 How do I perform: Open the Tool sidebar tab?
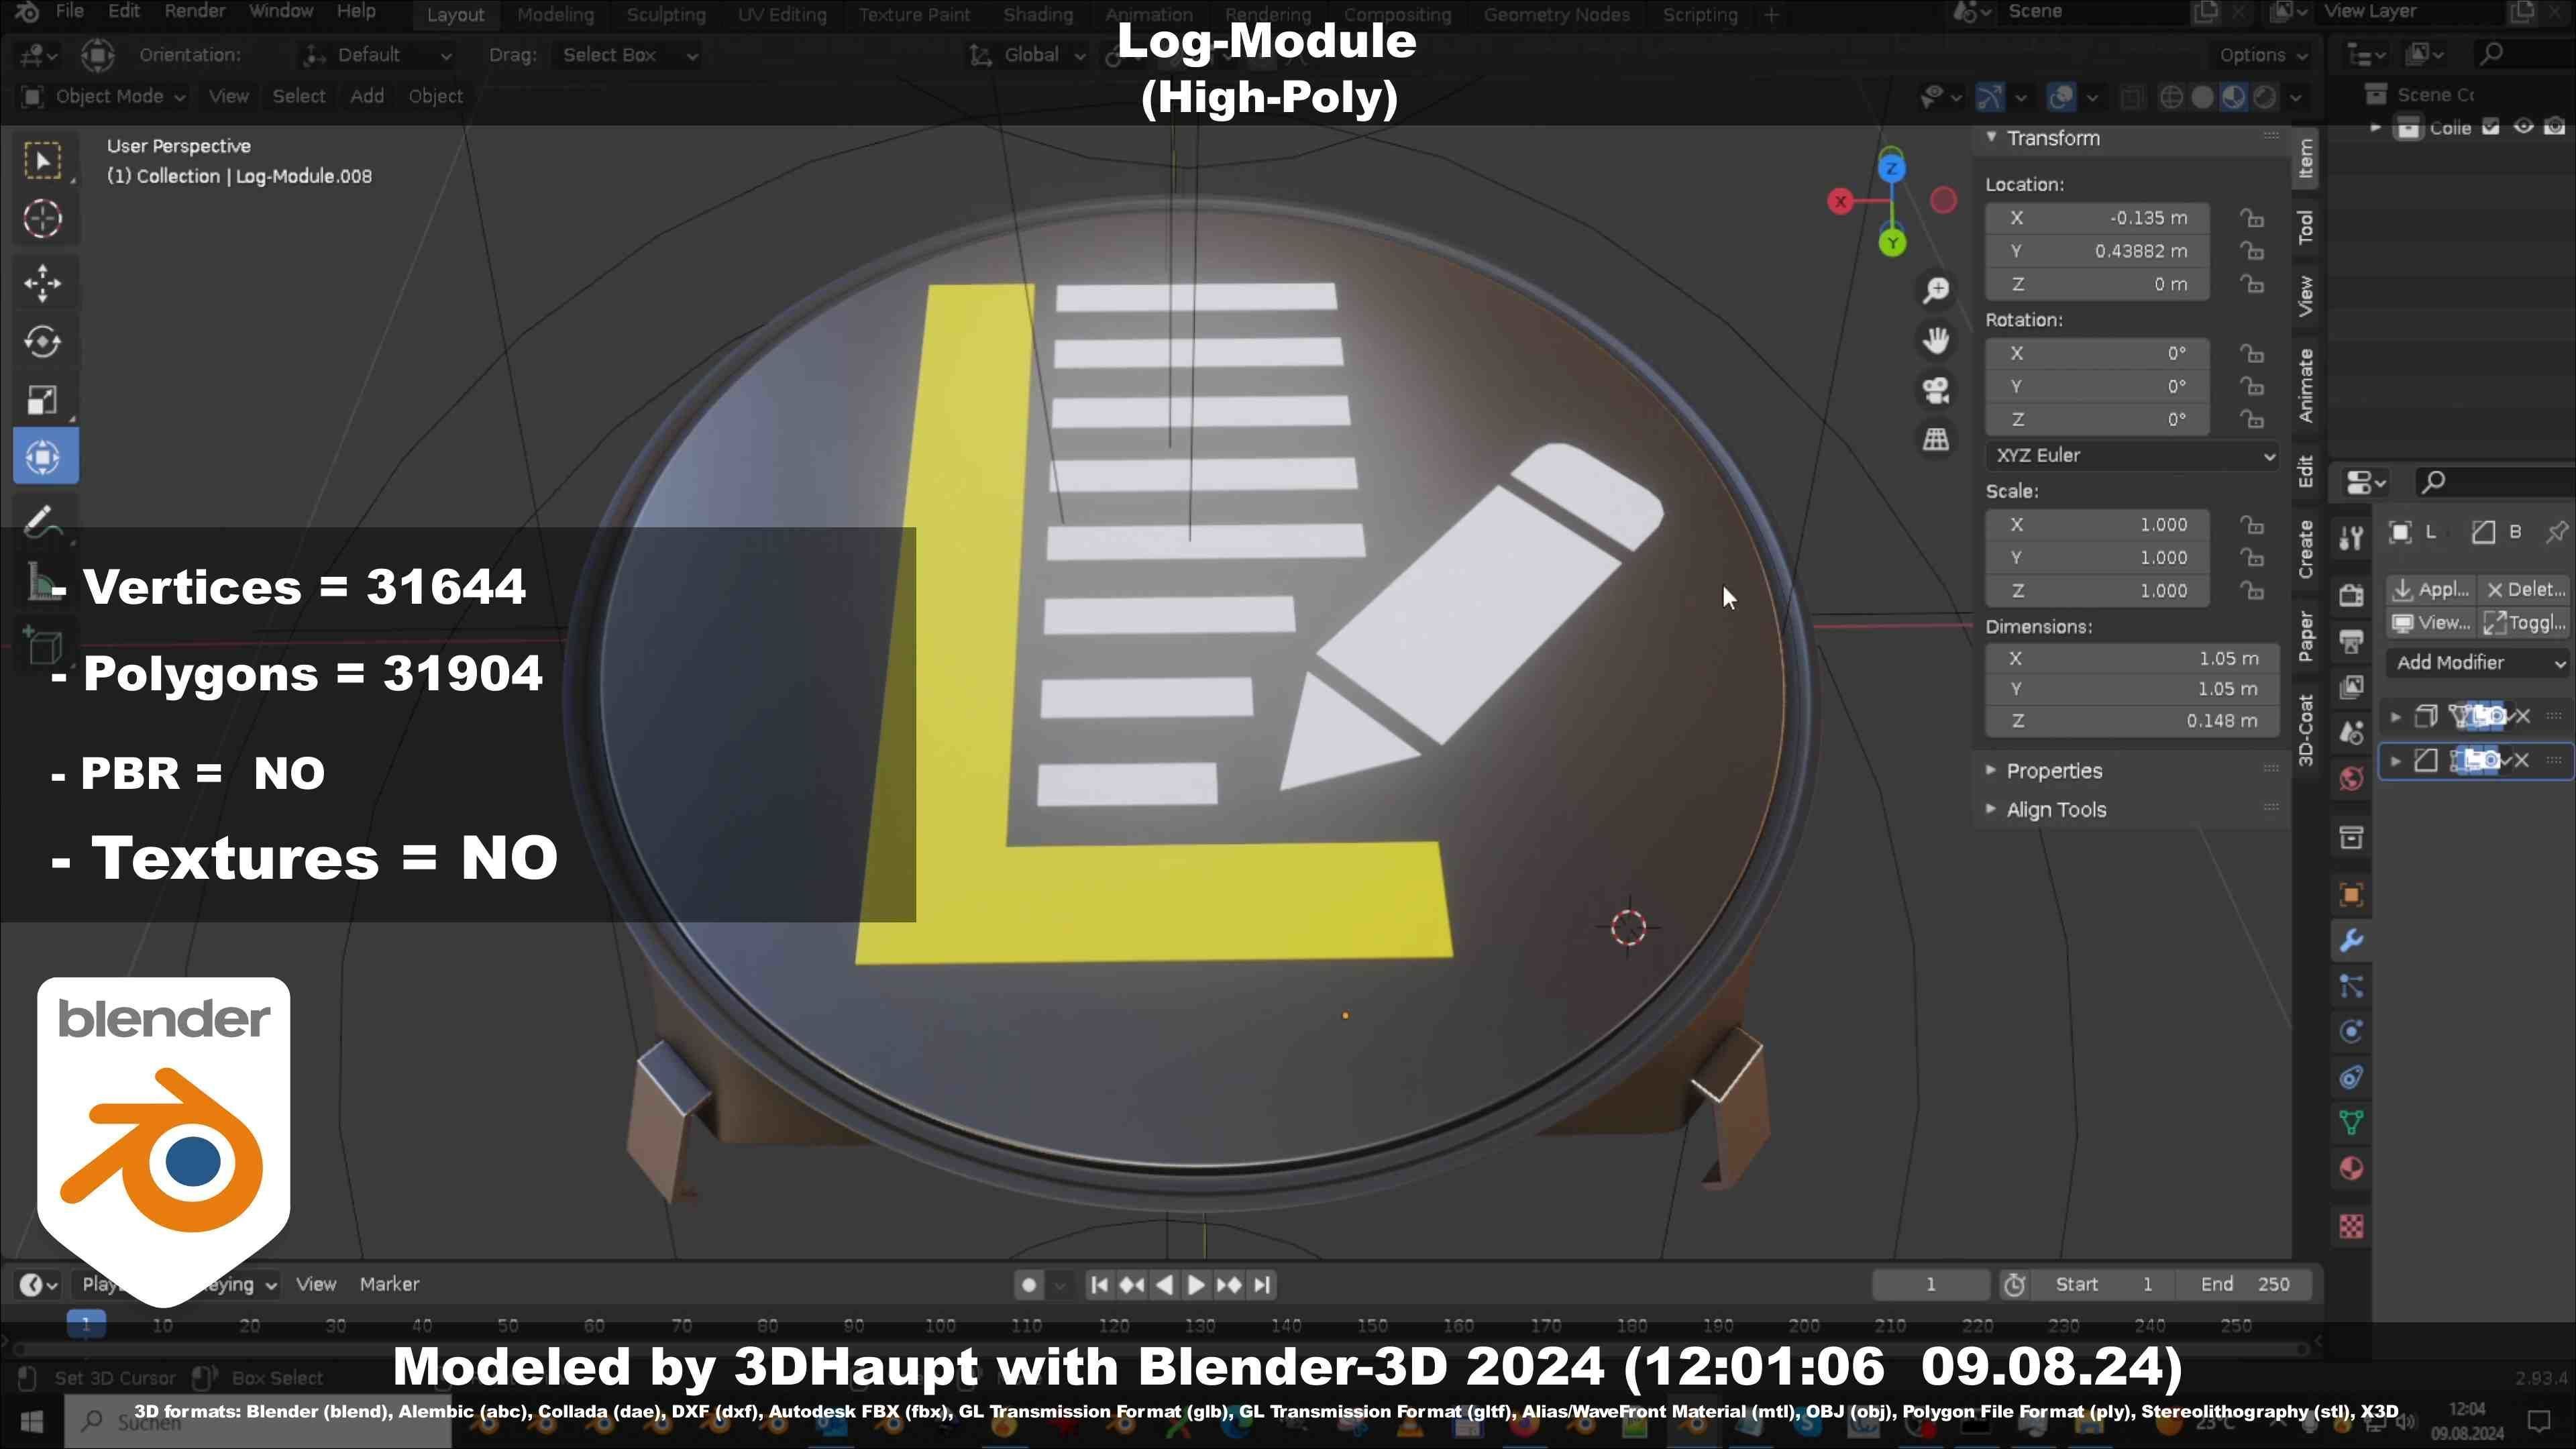point(2305,227)
